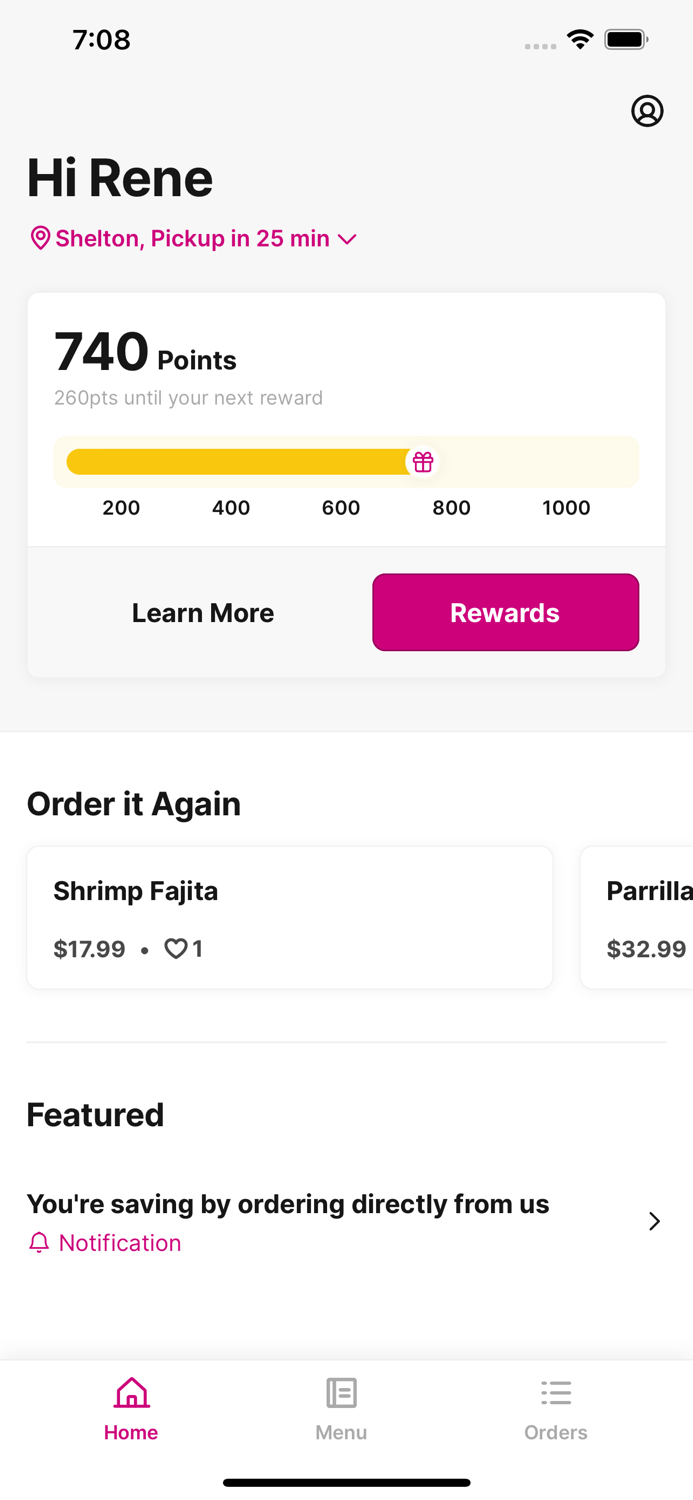Open Shelton, Pickup in 25 min selector
Viewport: 693px width, 1500px height.
(x=193, y=238)
